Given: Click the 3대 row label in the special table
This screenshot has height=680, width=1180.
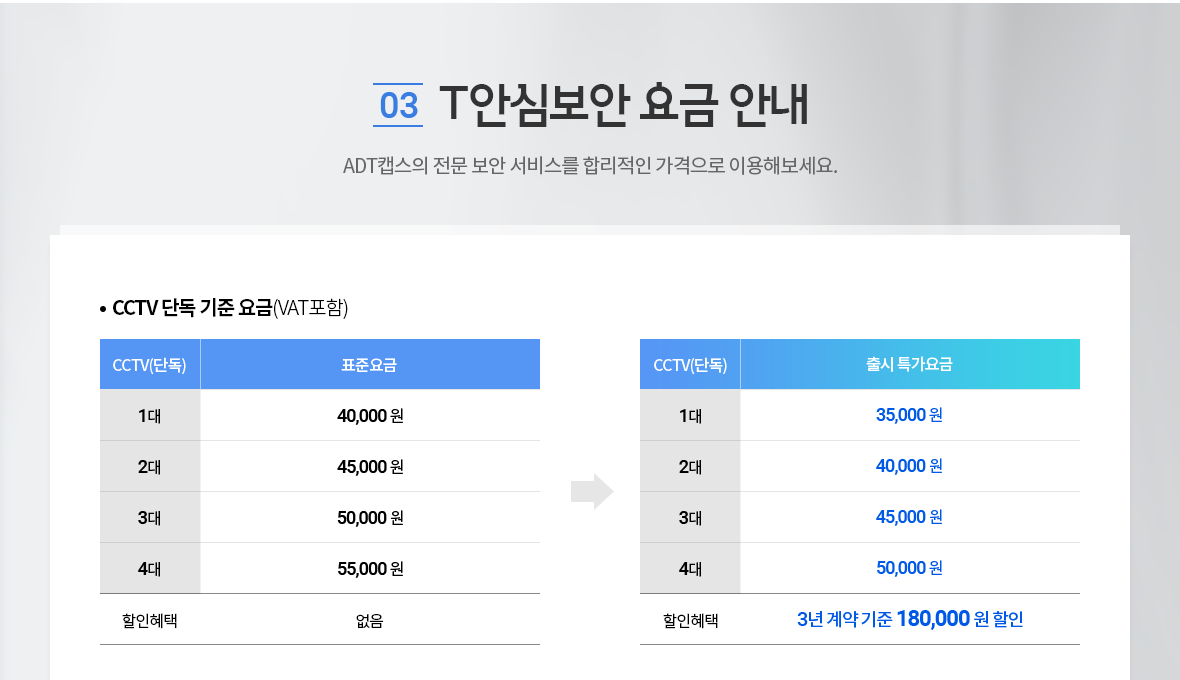Looking at the screenshot, I should 690,517.
